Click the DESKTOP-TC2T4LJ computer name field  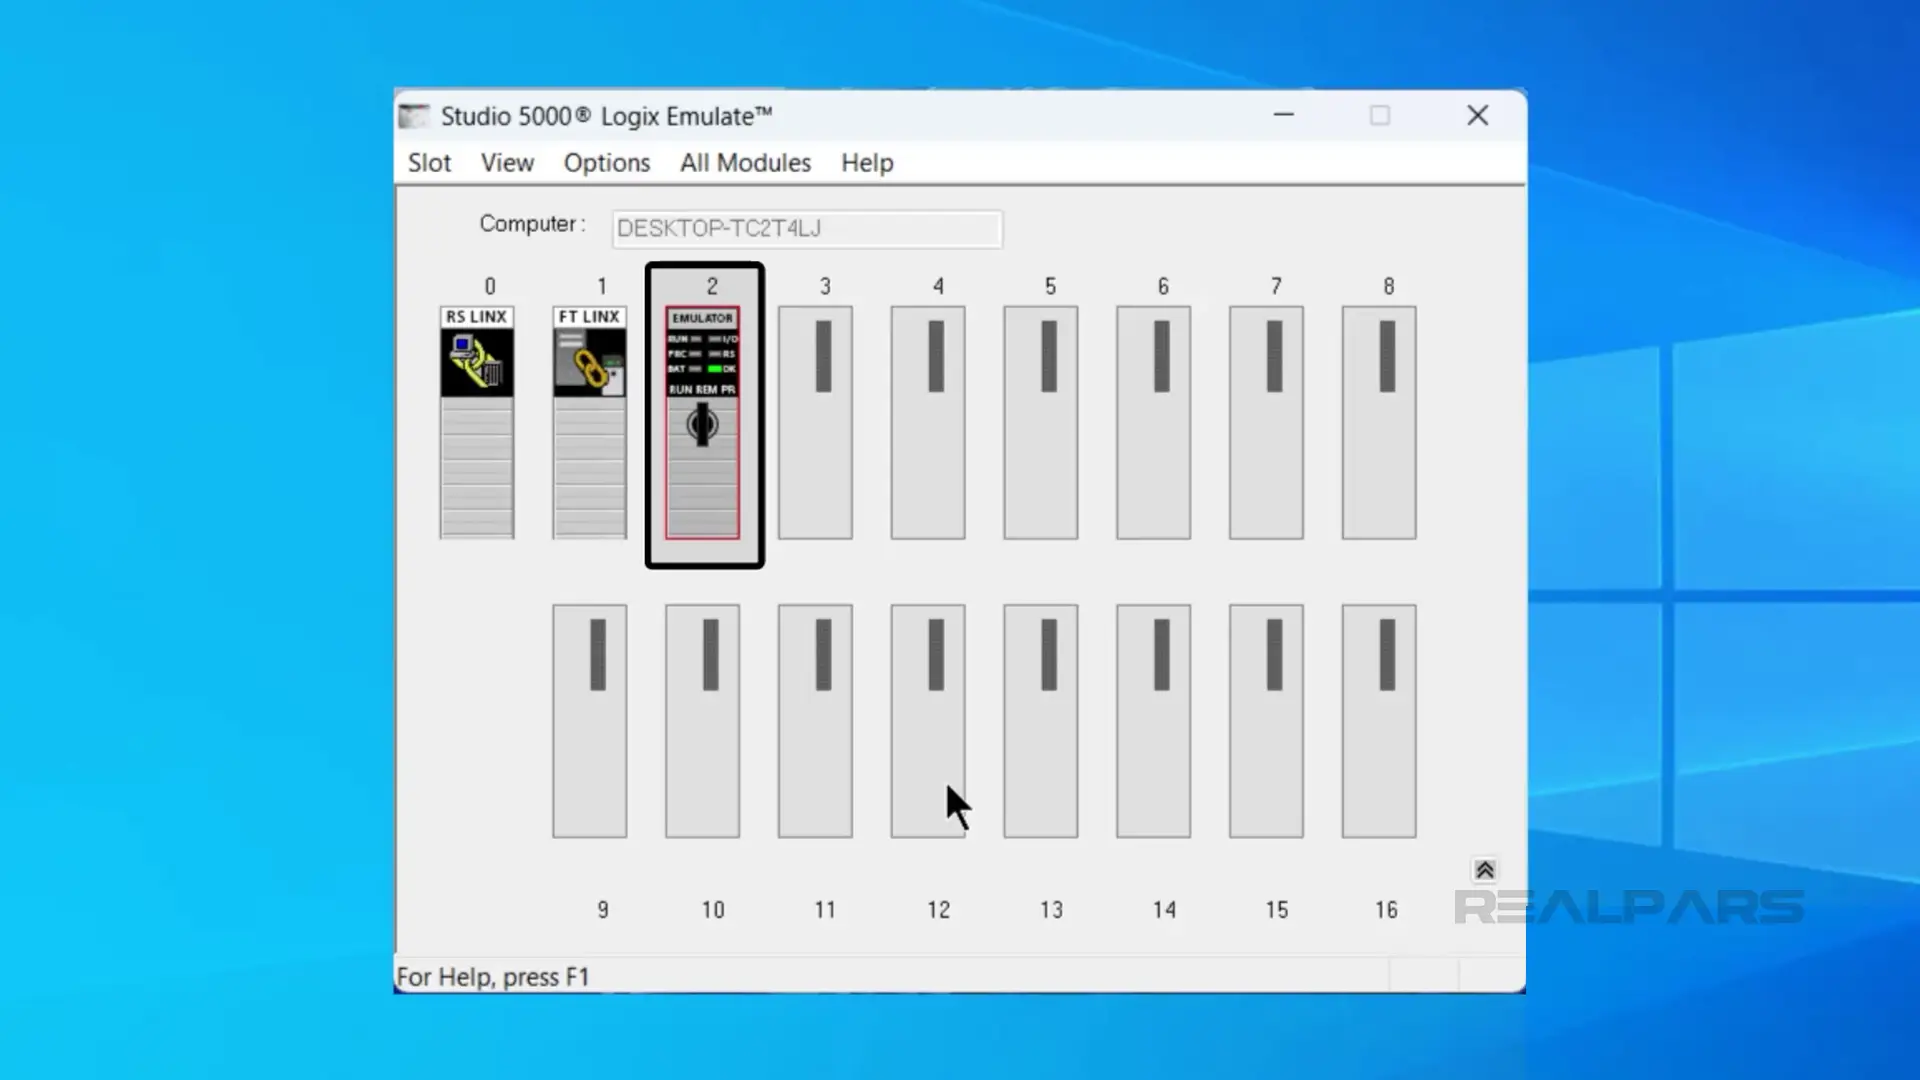[806, 229]
